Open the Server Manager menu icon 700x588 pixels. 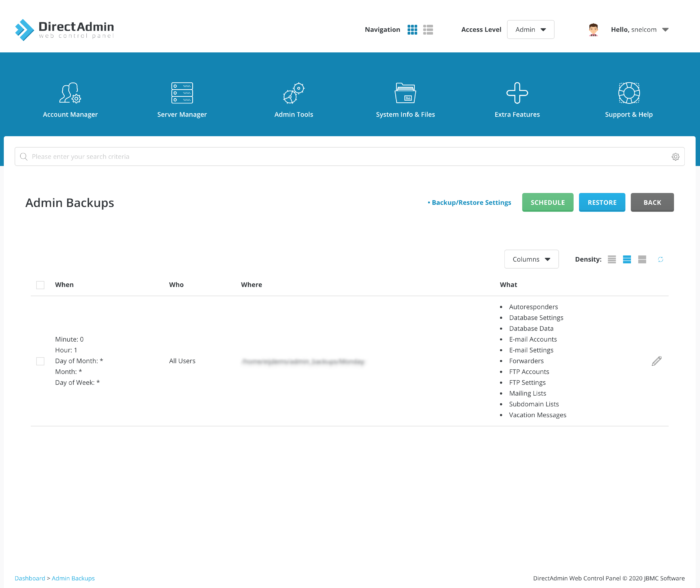click(x=182, y=93)
